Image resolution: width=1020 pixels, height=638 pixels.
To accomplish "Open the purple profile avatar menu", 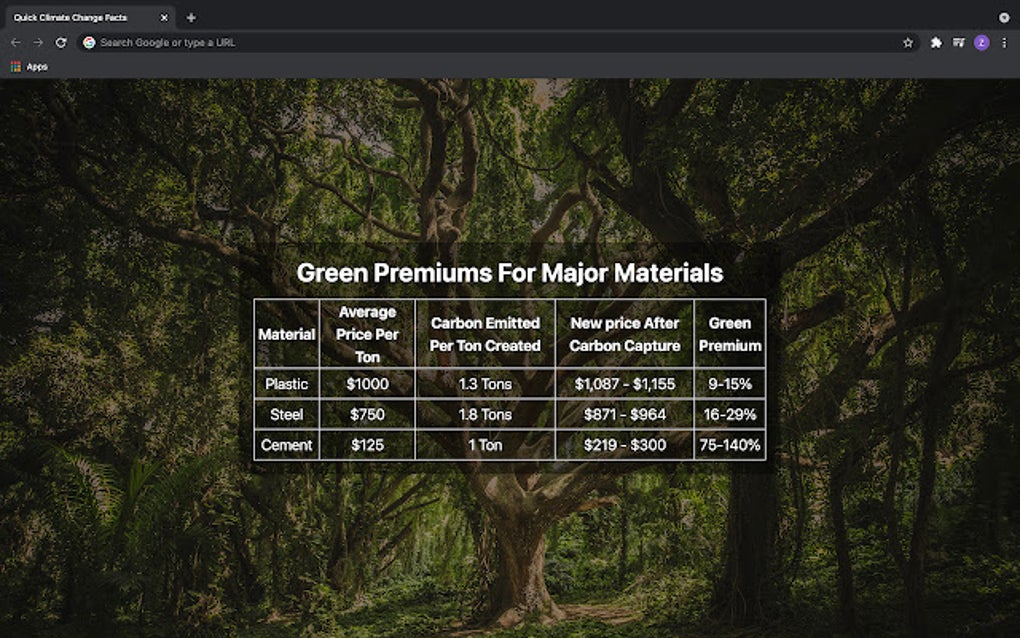I will (981, 43).
